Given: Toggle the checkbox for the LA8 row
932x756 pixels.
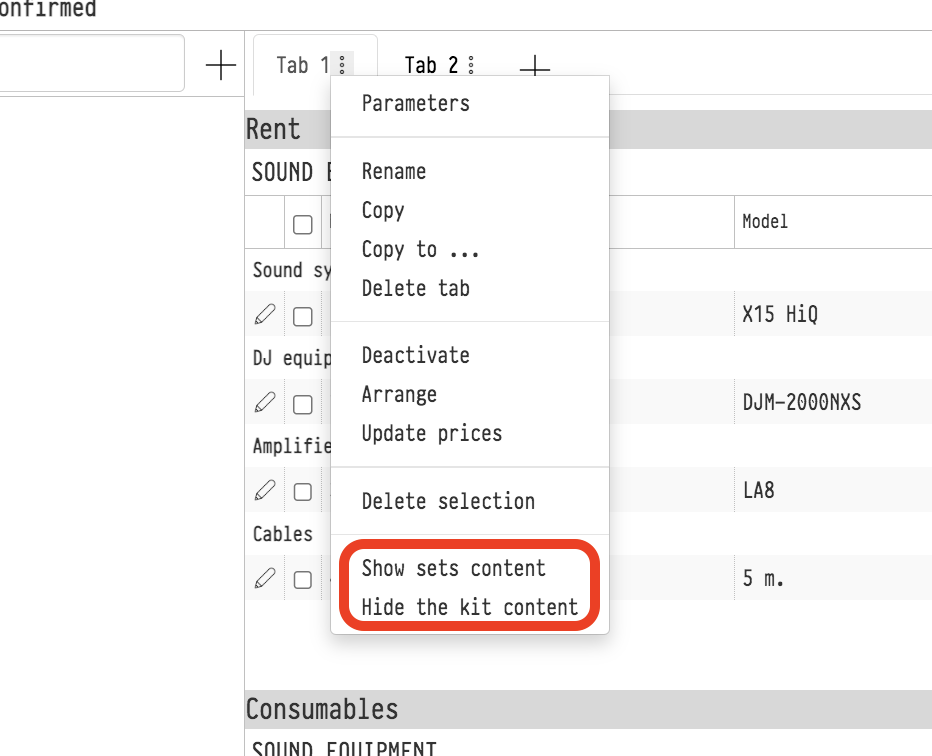Looking at the screenshot, I should pos(303,491).
